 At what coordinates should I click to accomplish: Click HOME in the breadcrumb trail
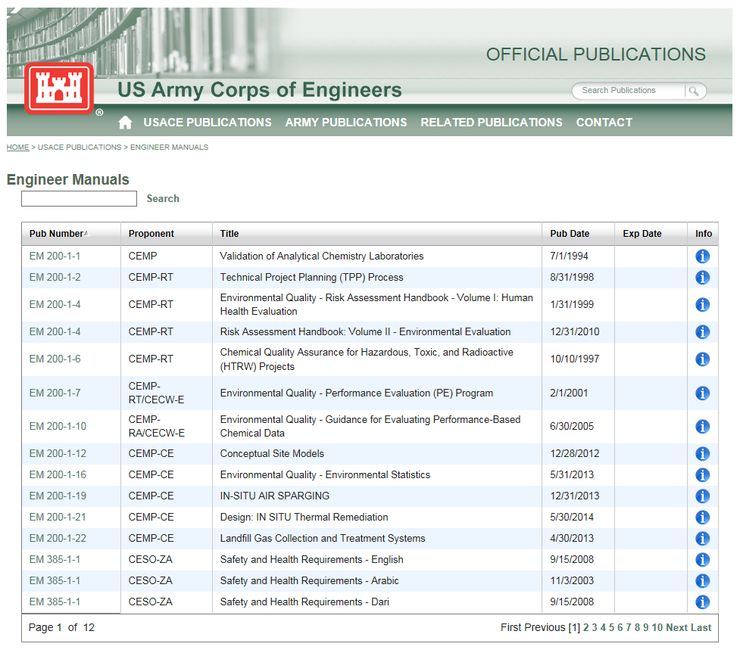(18, 147)
